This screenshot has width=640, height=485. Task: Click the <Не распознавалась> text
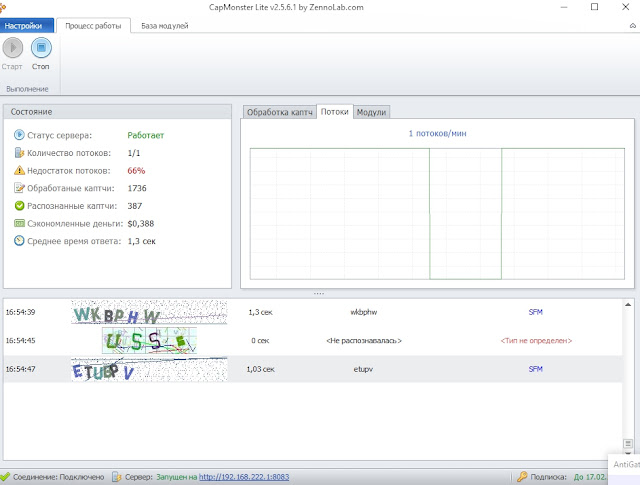pos(364,340)
